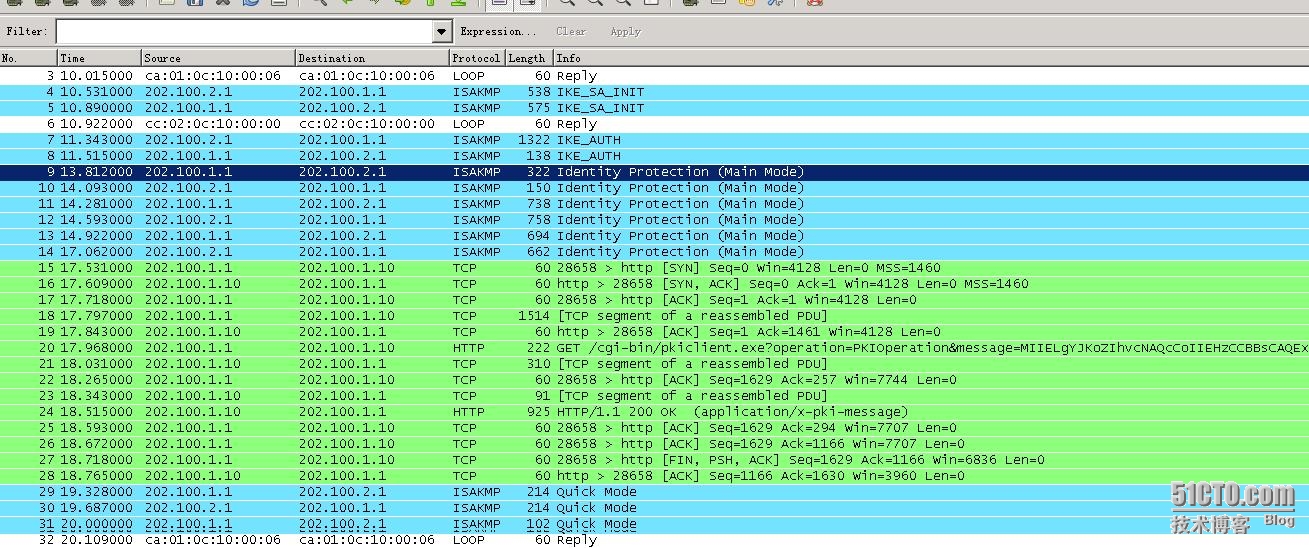Select packet 8 IKE_AUTH with length 138
Image resolution: width=1309 pixels, height=548 pixels.
pyautogui.click(x=654, y=156)
